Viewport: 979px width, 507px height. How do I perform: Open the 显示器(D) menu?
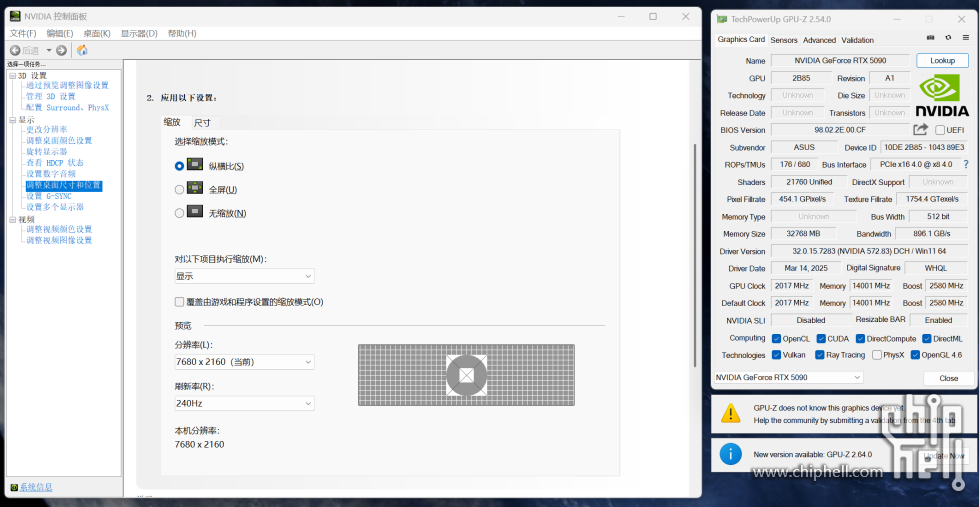pyautogui.click(x=139, y=33)
